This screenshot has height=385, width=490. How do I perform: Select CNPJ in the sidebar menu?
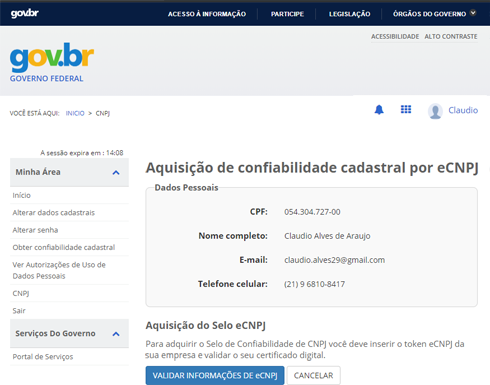pyautogui.click(x=21, y=293)
